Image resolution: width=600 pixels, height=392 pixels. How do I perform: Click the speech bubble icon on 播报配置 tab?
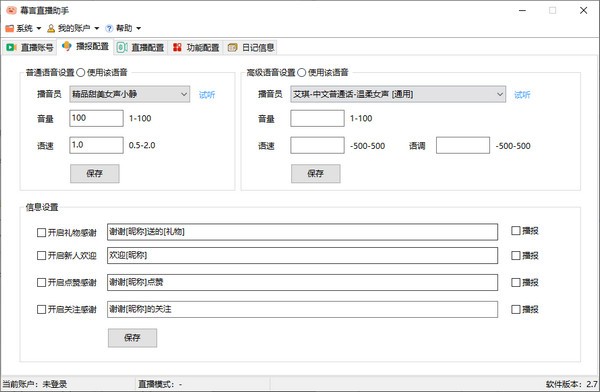67,46
